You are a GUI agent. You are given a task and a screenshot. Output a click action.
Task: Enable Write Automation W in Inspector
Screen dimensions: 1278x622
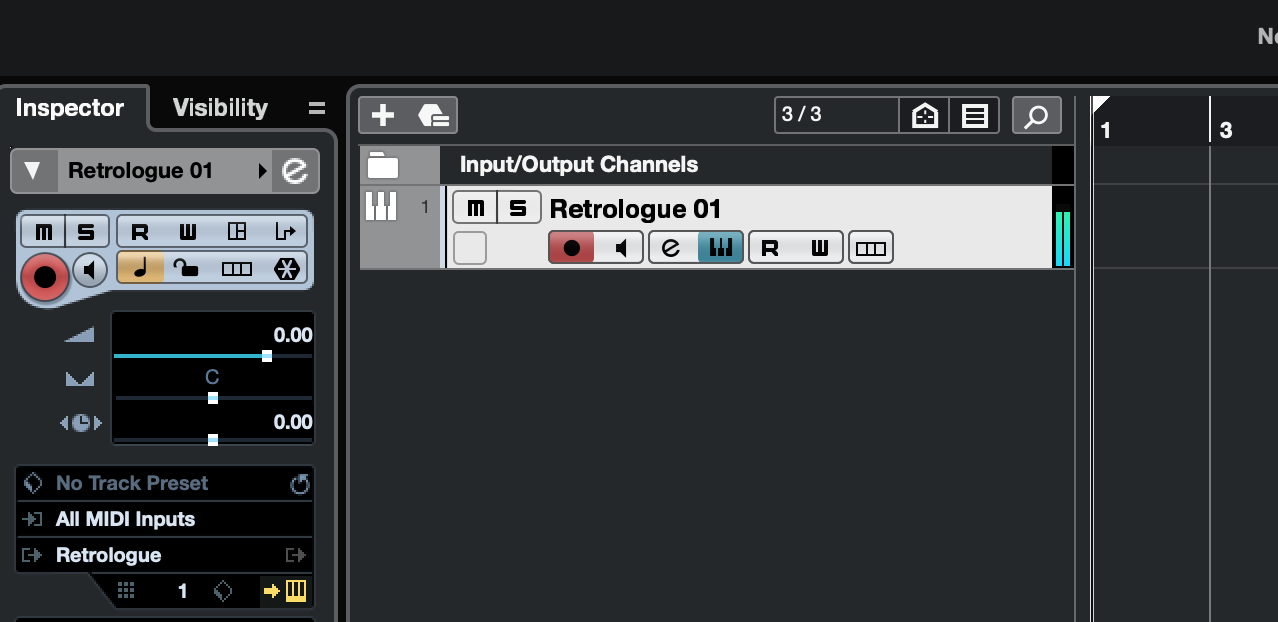[188, 232]
